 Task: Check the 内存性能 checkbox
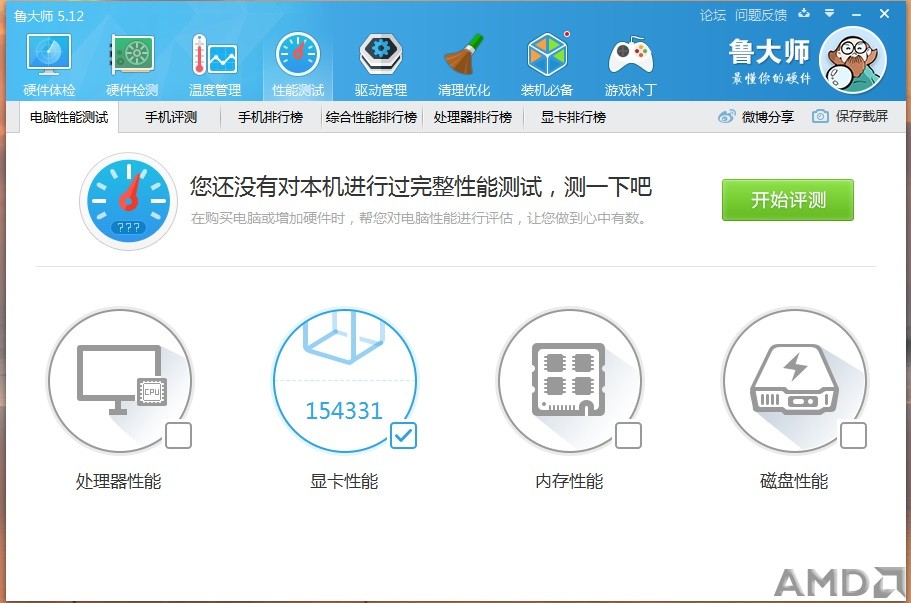(x=628, y=436)
